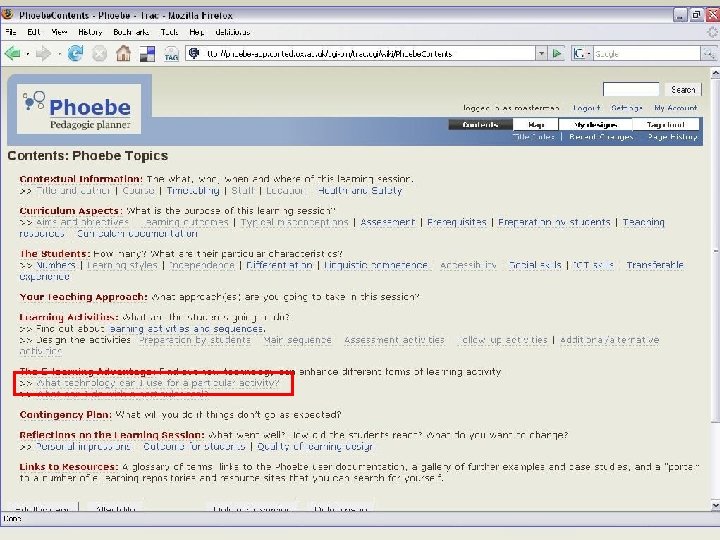
Task: Open the Health and Safety link
Action: pos(360,191)
